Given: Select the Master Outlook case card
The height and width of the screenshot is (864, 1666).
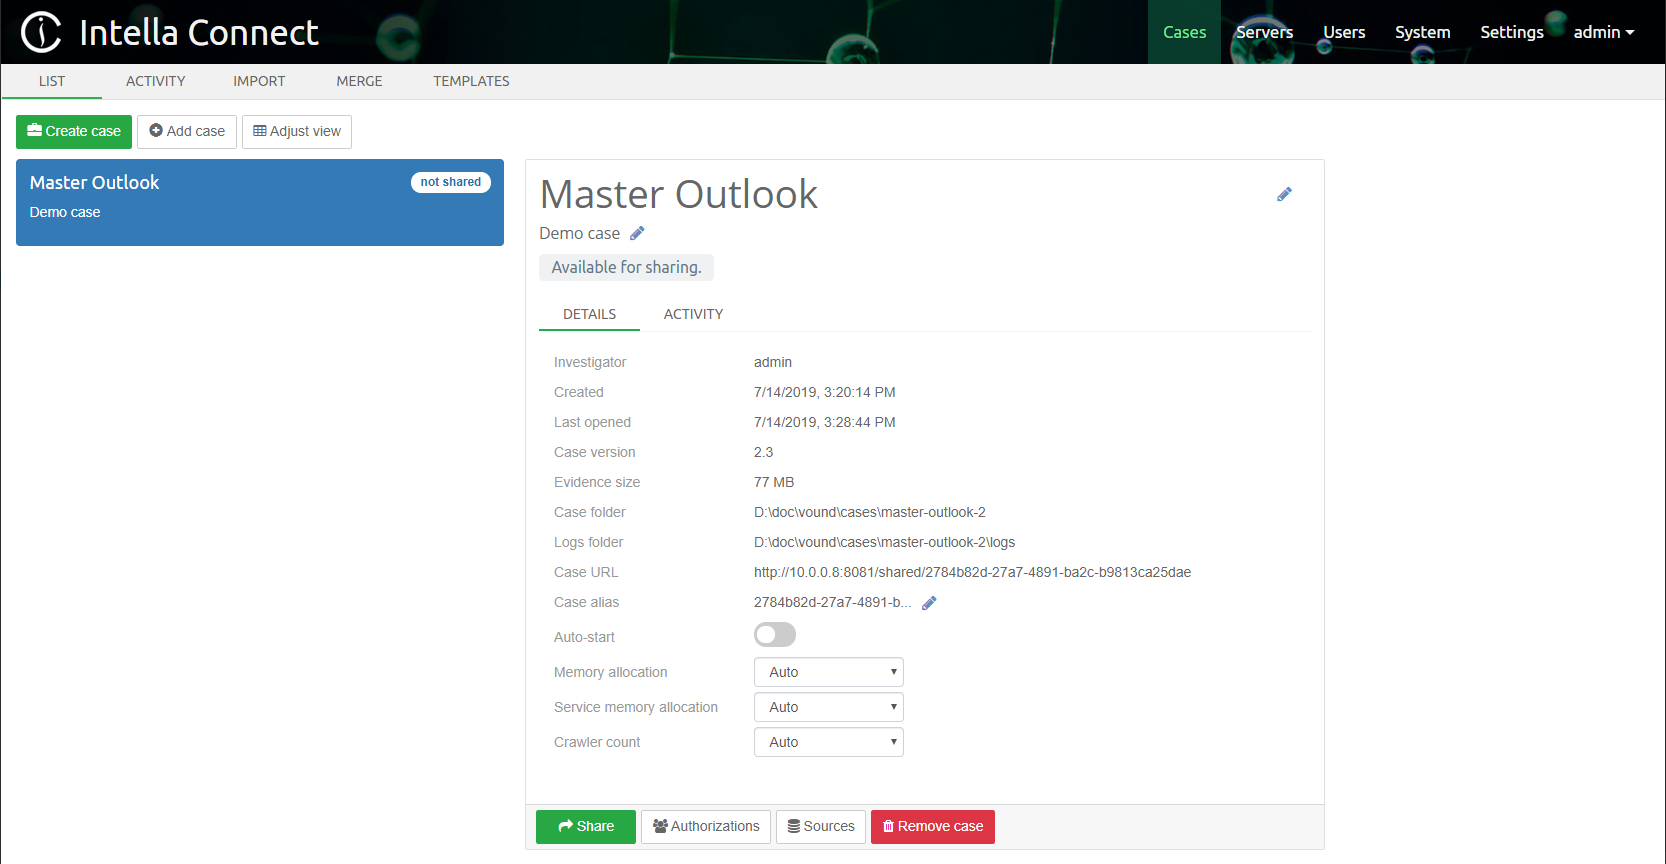Looking at the screenshot, I should click(x=259, y=202).
